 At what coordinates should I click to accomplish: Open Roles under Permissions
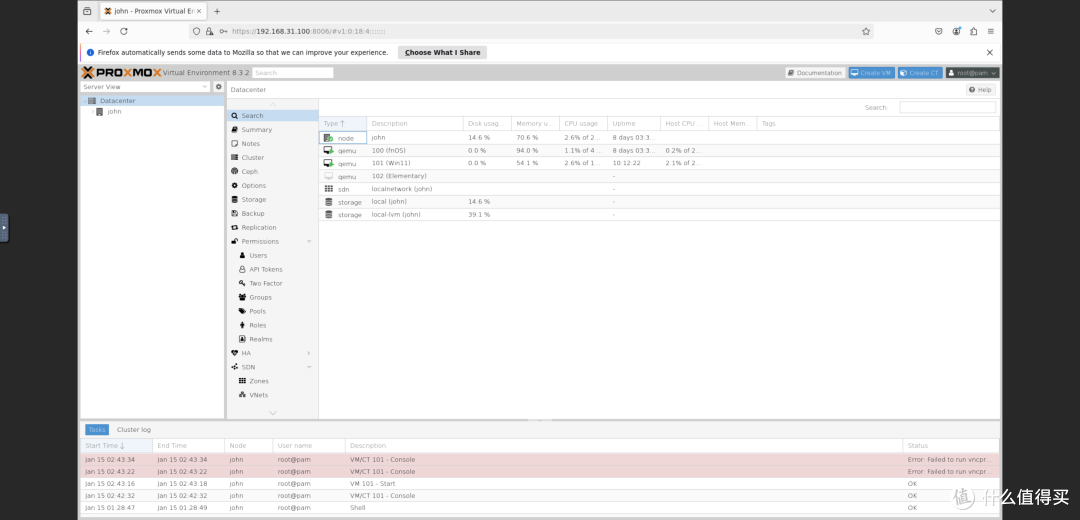click(x=273, y=325)
